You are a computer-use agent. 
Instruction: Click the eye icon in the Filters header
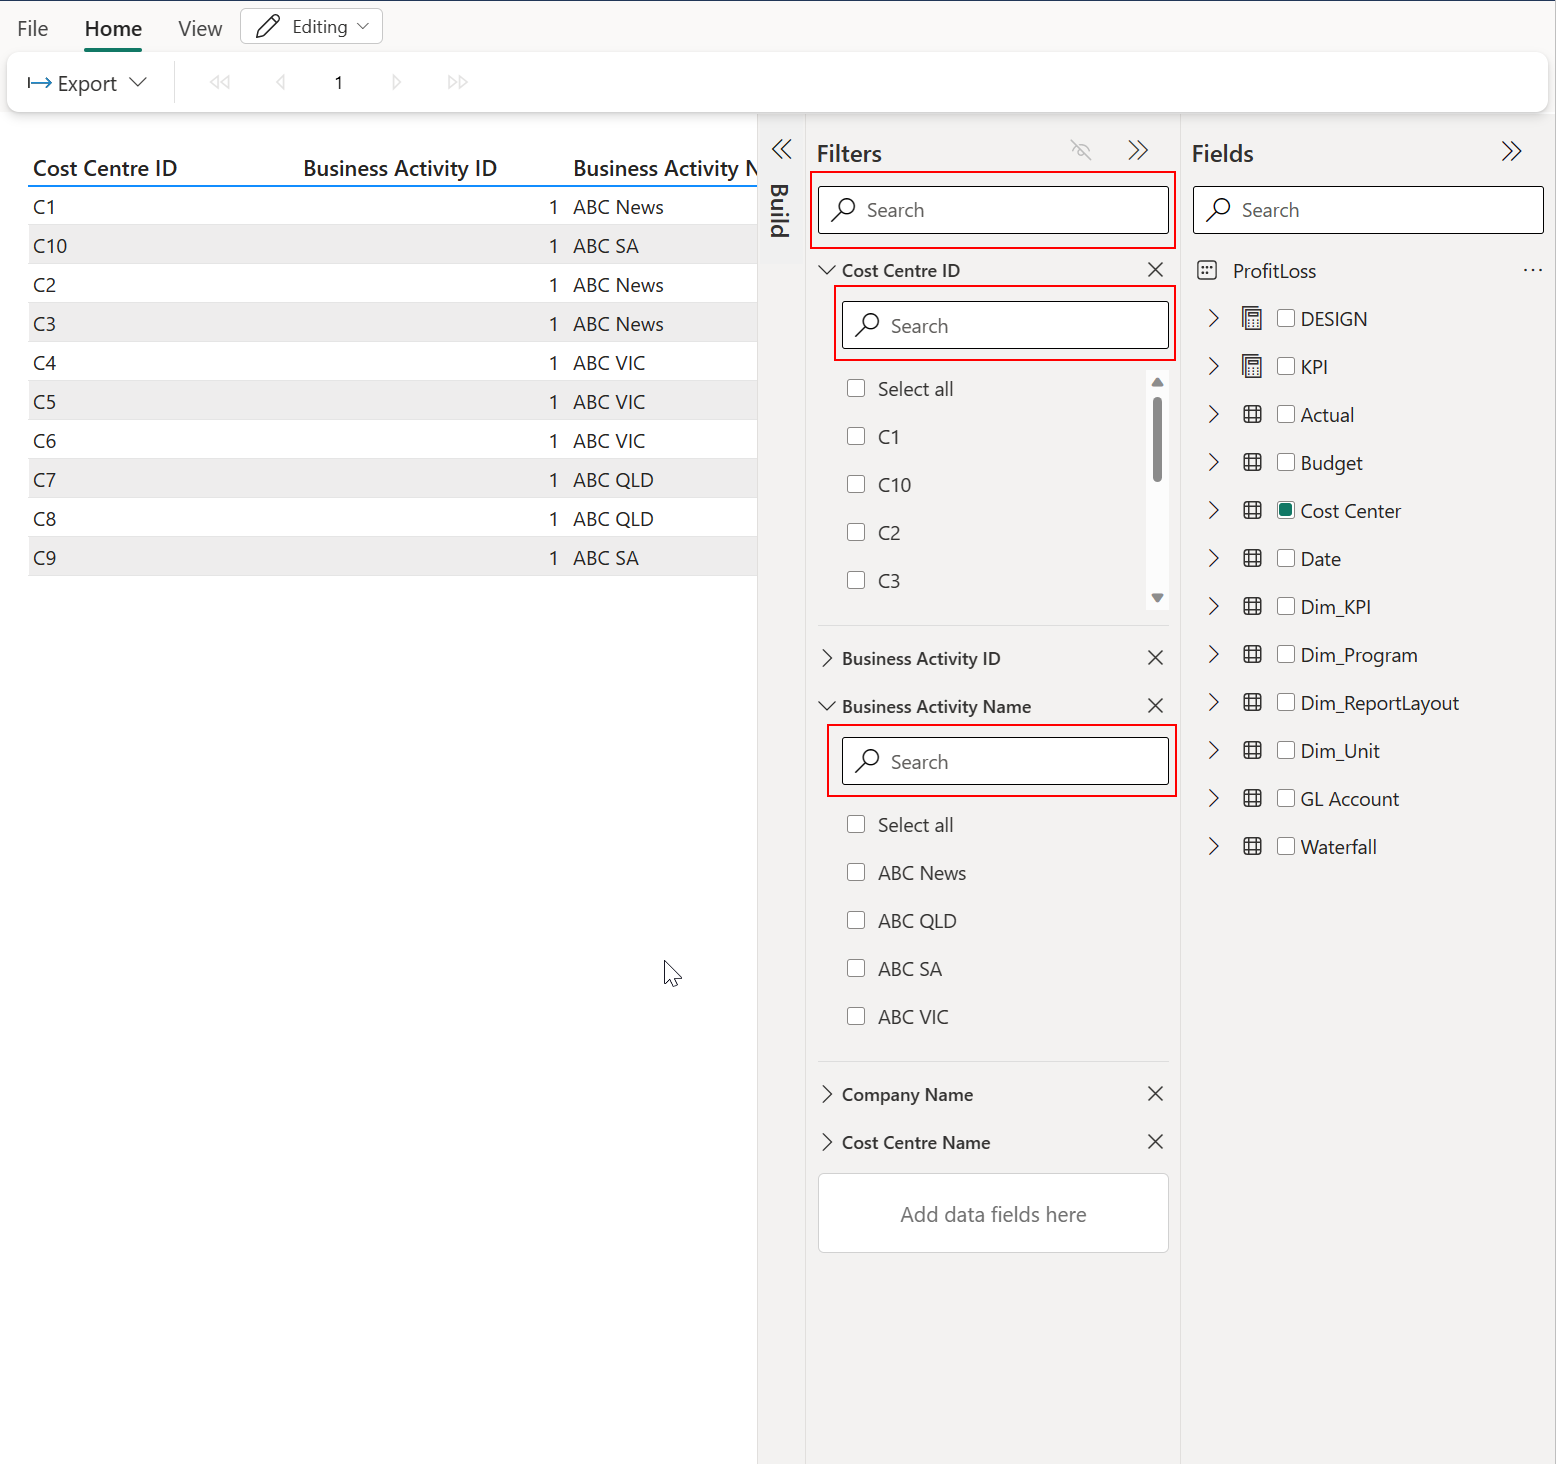(1080, 150)
